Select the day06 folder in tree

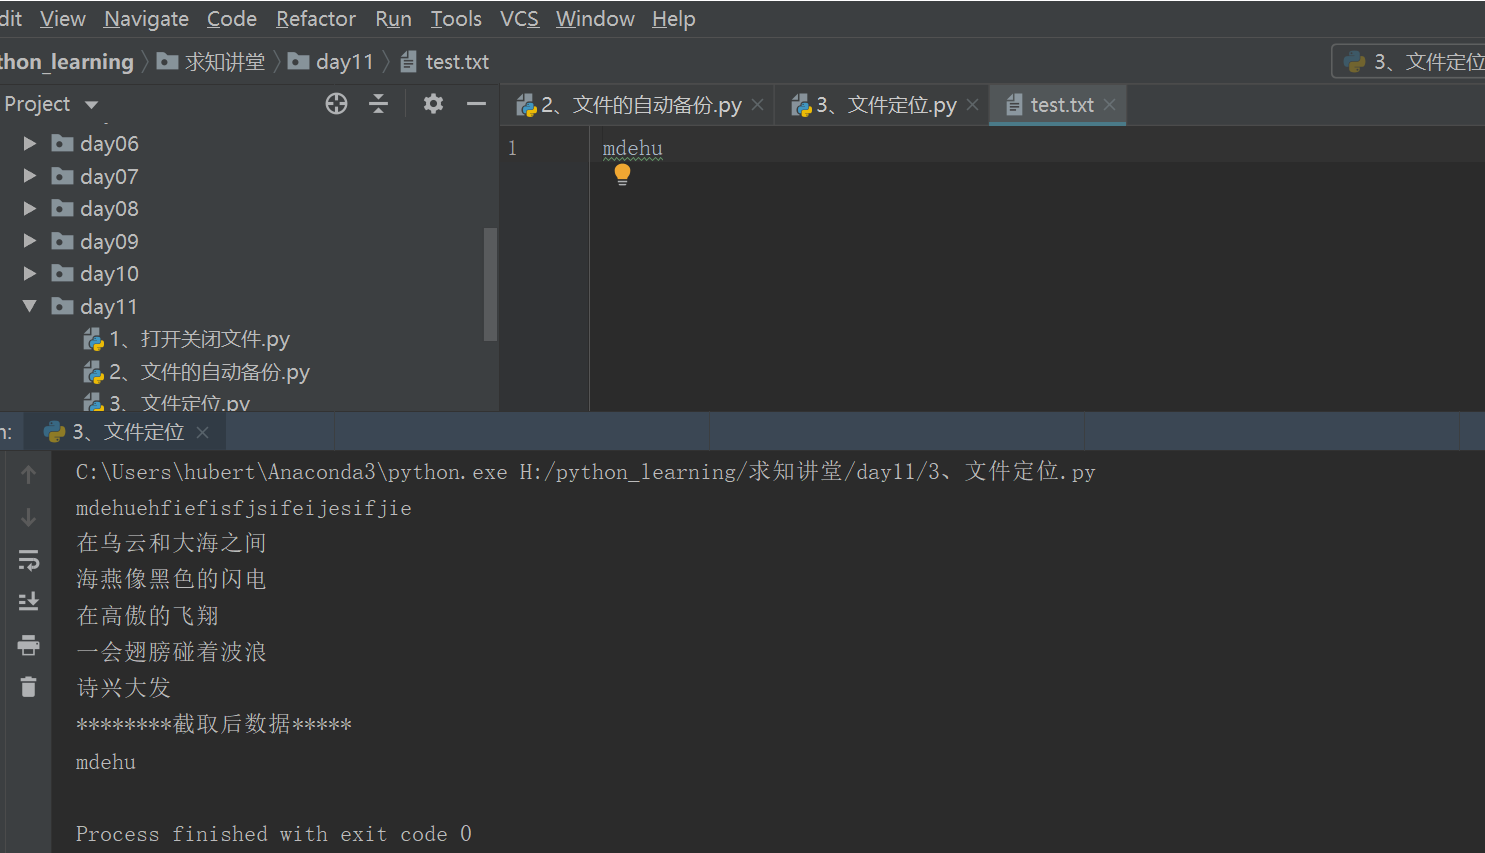click(x=109, y=144)
